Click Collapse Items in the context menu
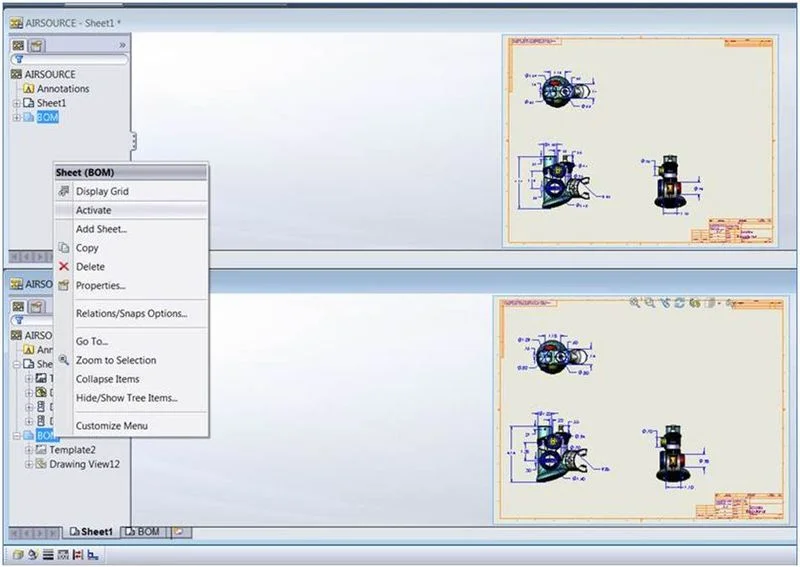The height and width of the screenshot is (567, 800). [x=131, y=379]
